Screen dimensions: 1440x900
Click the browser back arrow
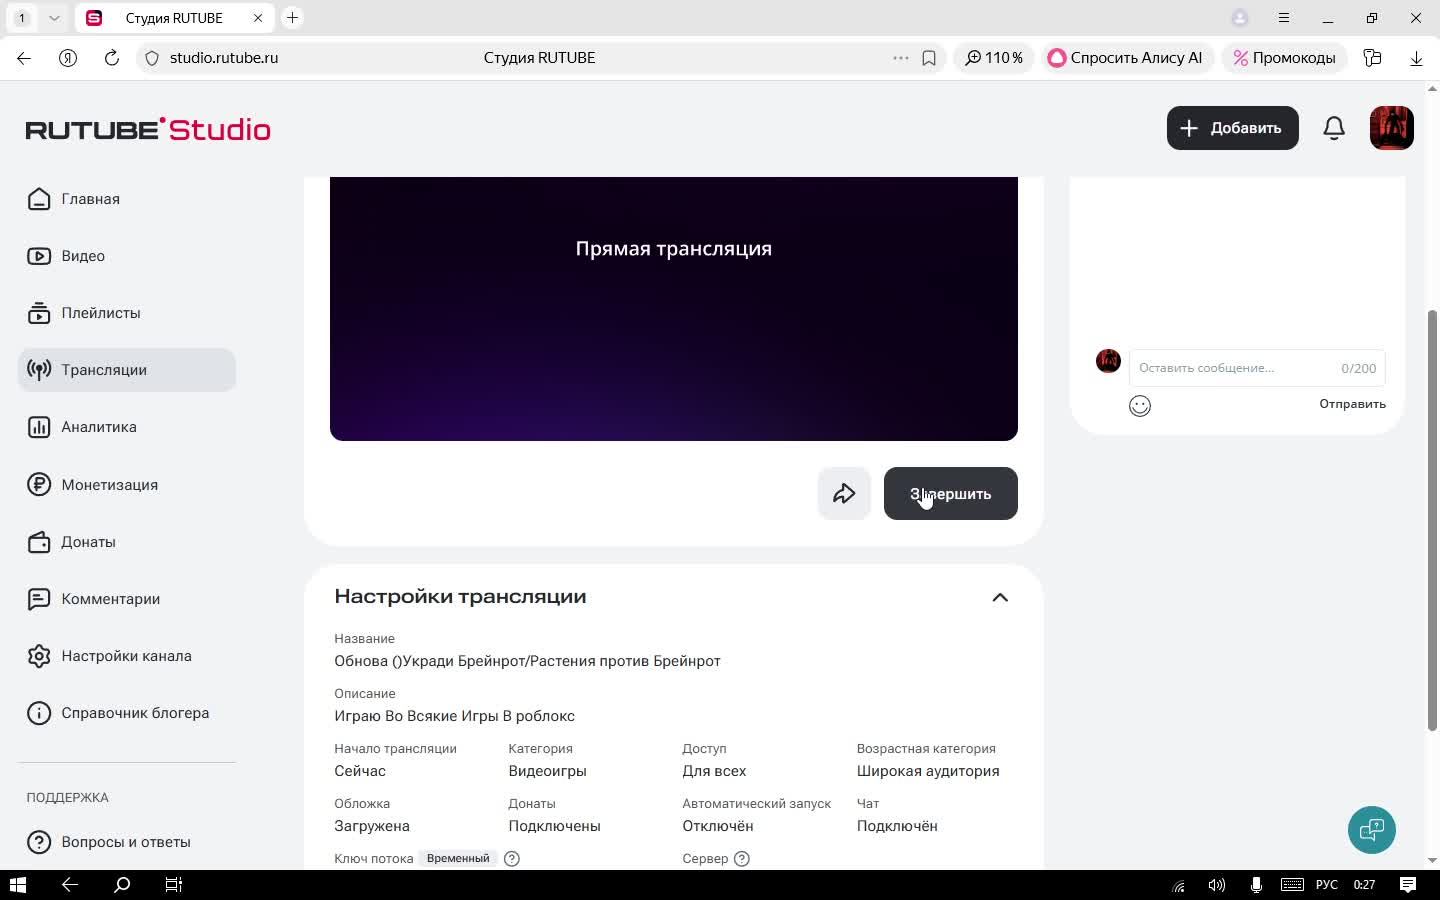tap(24, 58)
